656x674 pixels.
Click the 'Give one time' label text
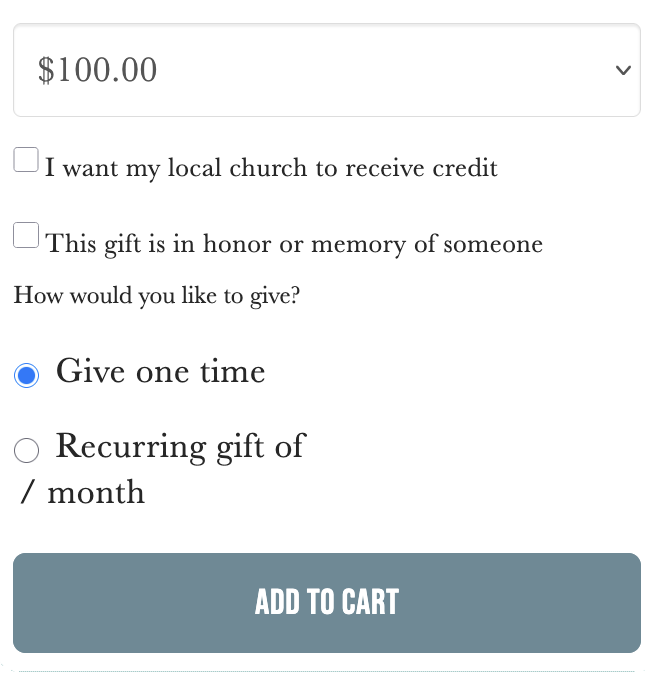(x=160, y=371)
